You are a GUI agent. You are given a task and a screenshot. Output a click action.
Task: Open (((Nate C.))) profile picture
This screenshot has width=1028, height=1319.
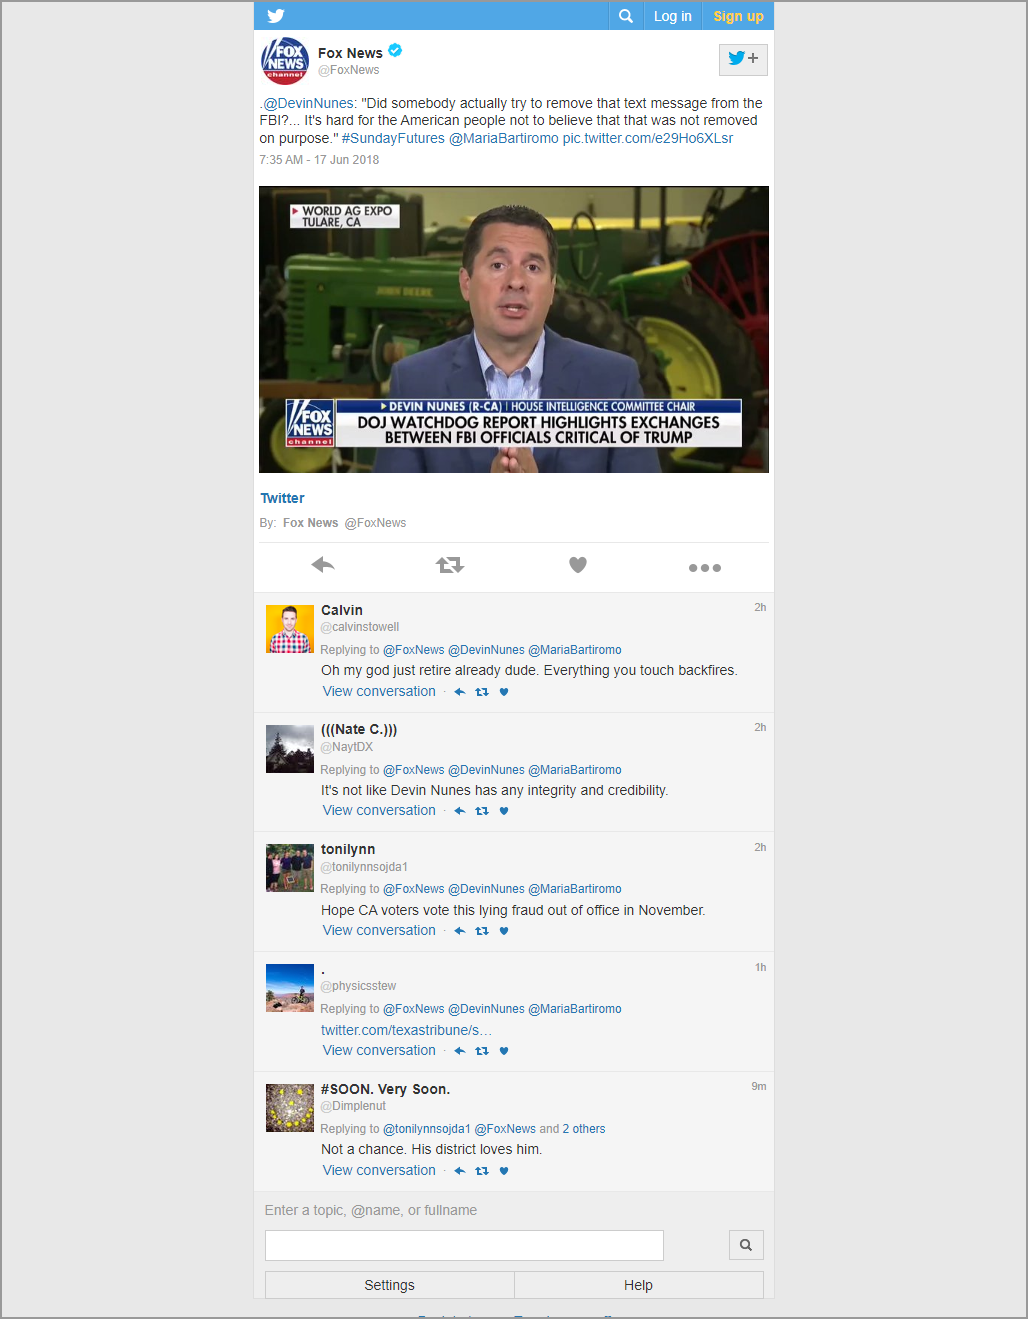[x=290, y=749]
